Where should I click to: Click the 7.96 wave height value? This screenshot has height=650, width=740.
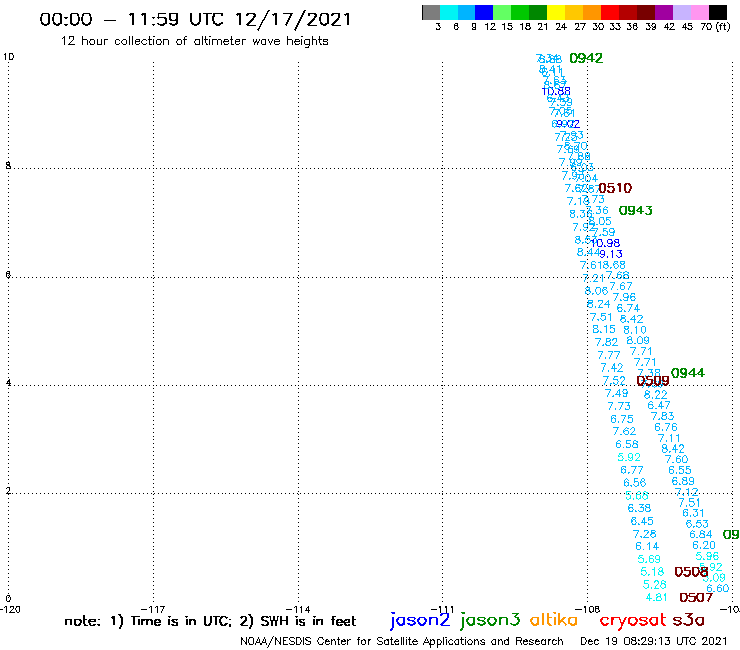[x=624, y=297]
